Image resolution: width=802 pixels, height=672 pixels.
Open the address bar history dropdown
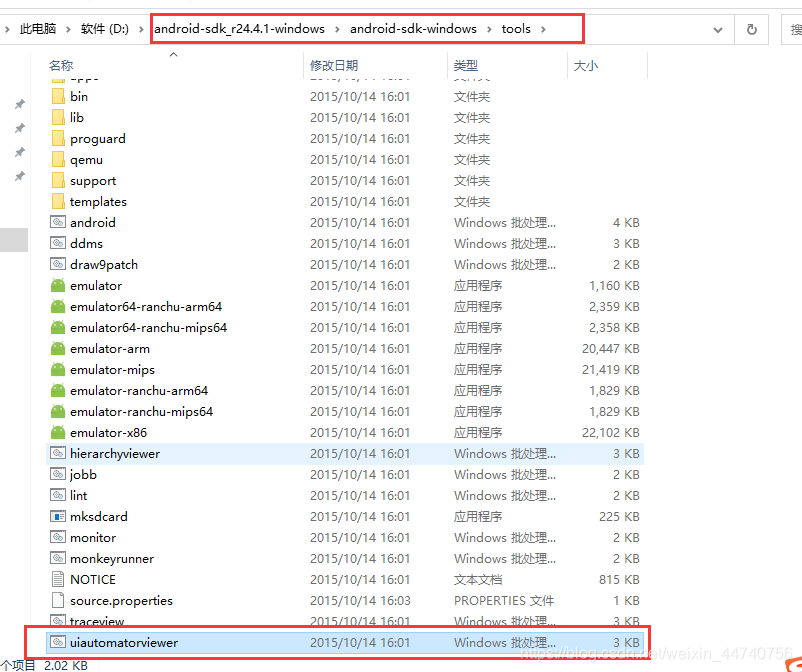(x=718, y=30)
